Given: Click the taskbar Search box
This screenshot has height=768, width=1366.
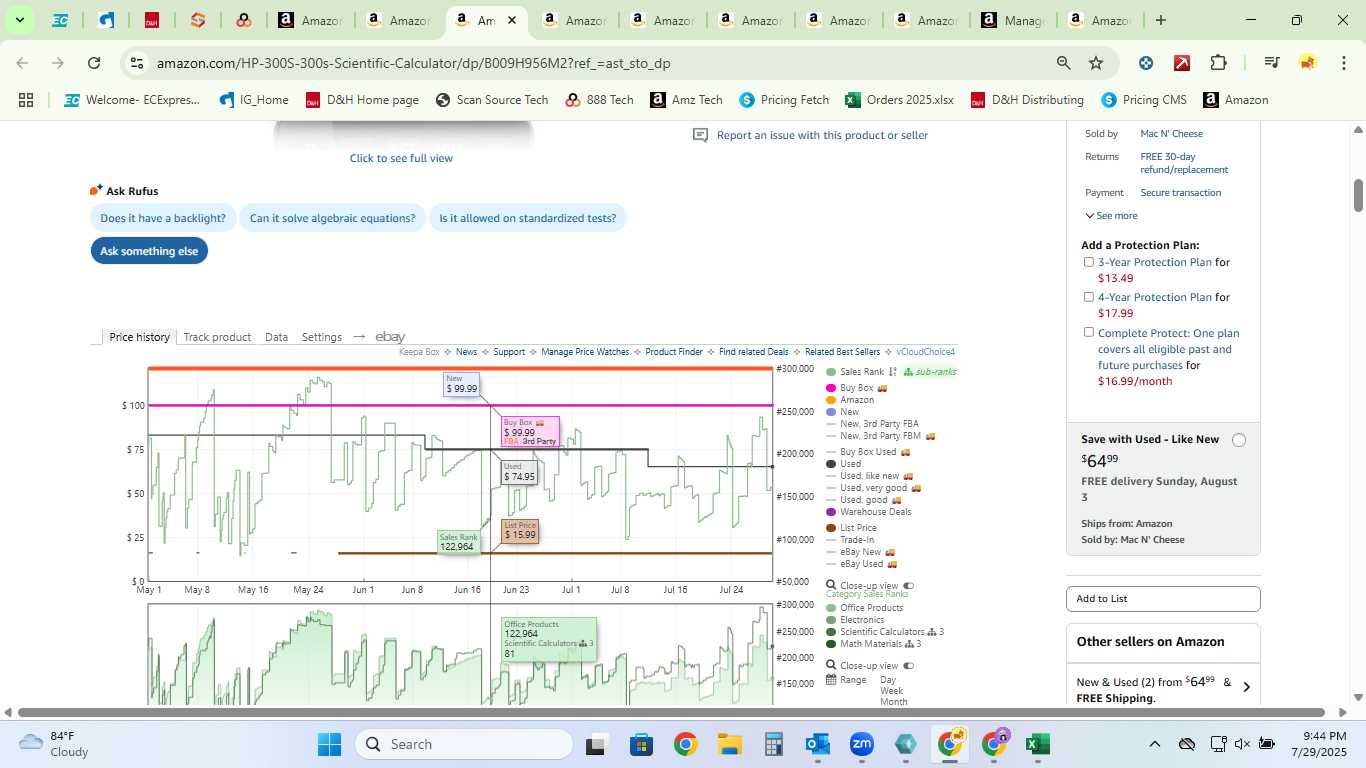Looking at the screenshot, I should (463, 744).
